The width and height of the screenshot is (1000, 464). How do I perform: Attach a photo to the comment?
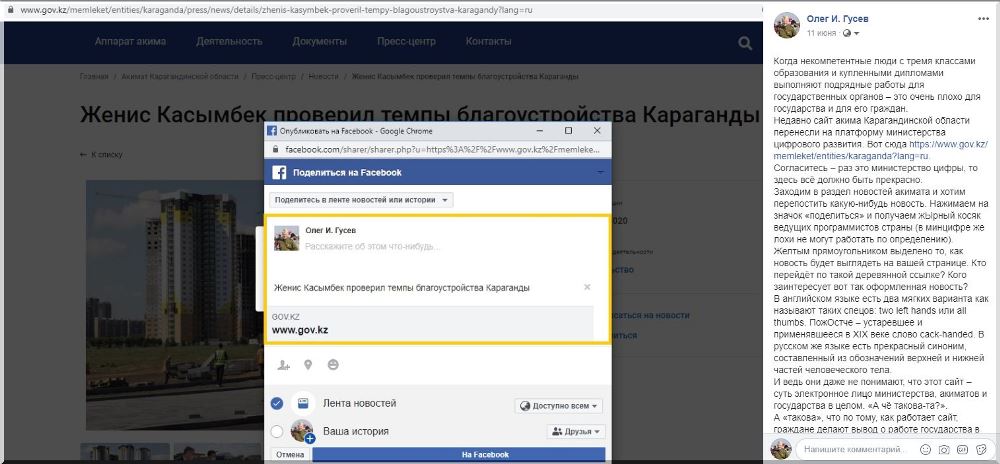[x=944, y=449]
